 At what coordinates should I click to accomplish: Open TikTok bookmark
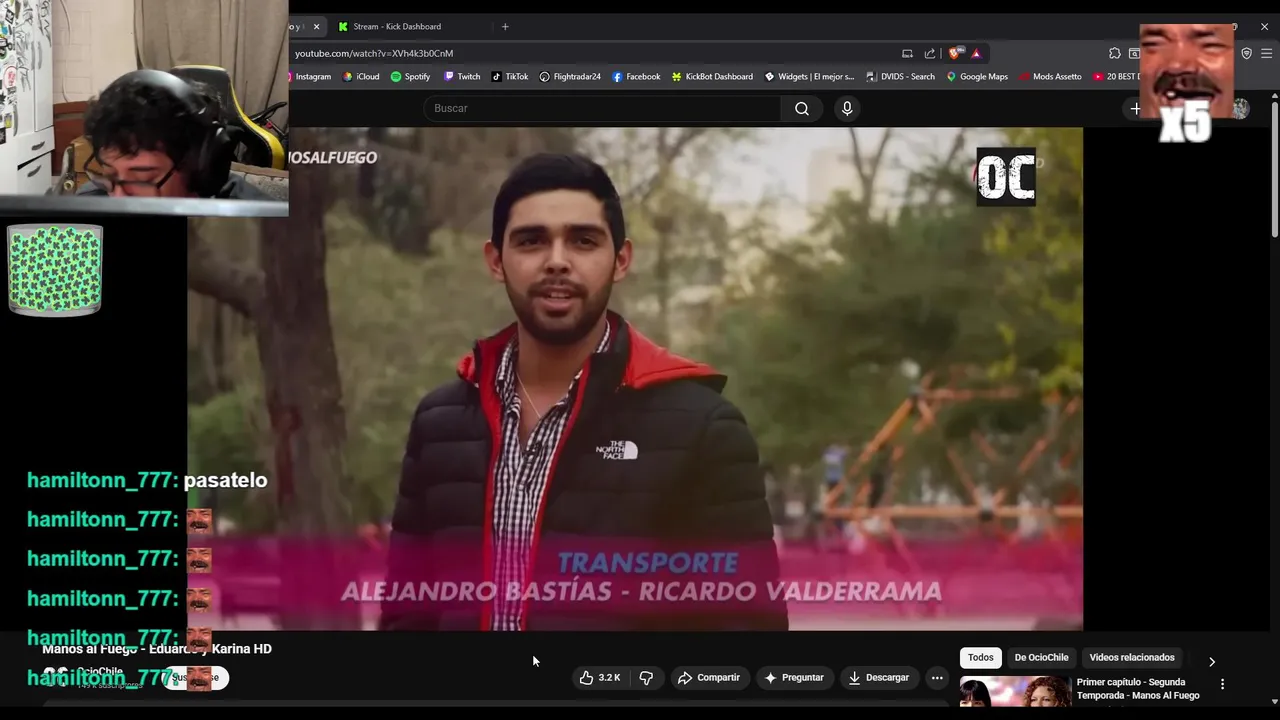coord(510,76)
